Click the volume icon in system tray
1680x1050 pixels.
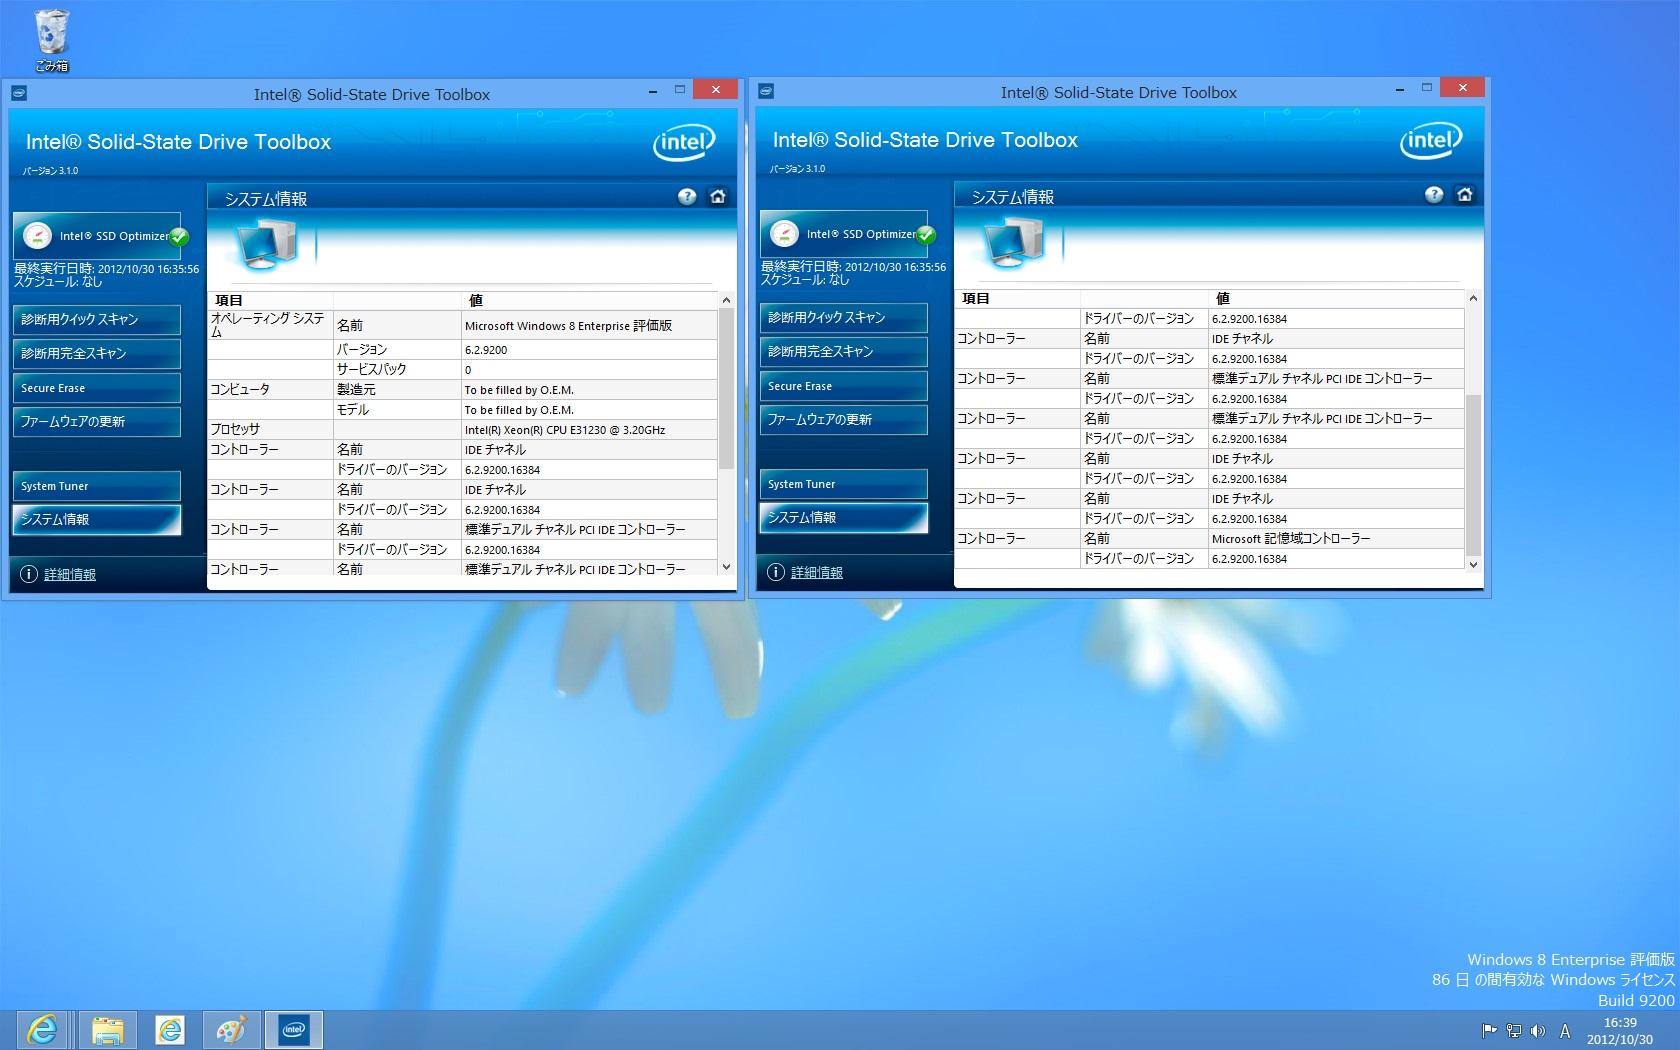(x=1538, y=1031)
